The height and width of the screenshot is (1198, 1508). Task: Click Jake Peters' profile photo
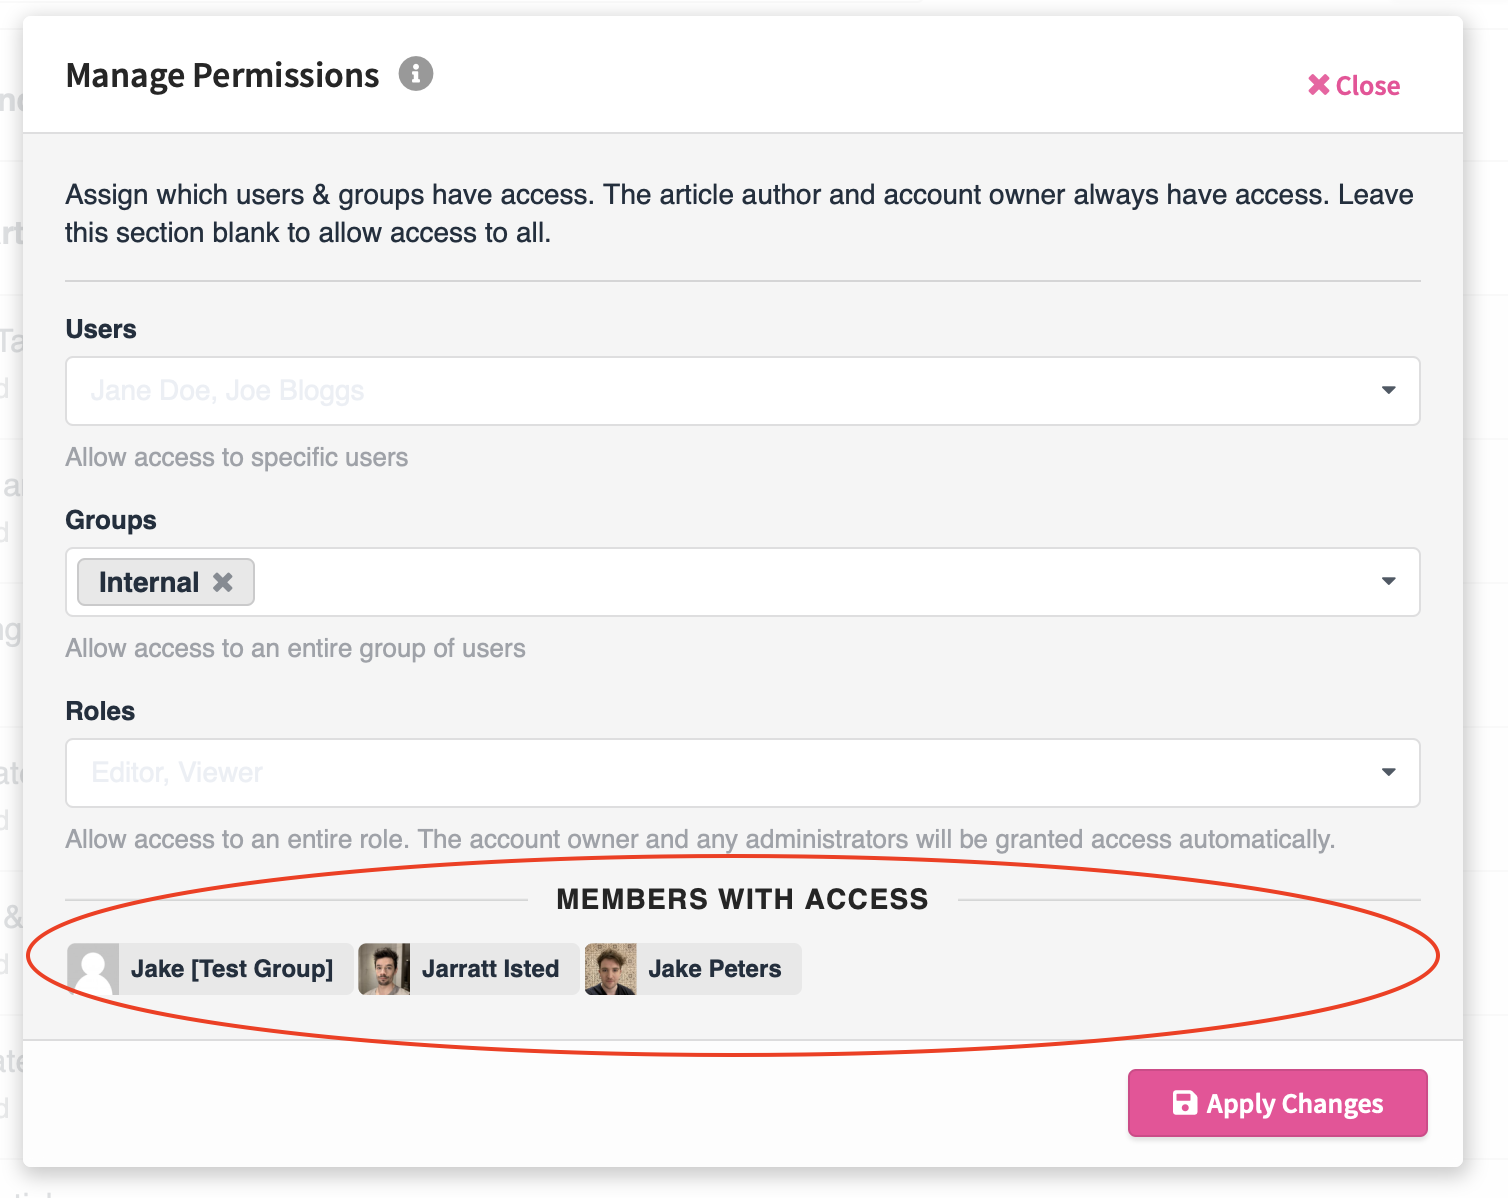tap(611, 969)
